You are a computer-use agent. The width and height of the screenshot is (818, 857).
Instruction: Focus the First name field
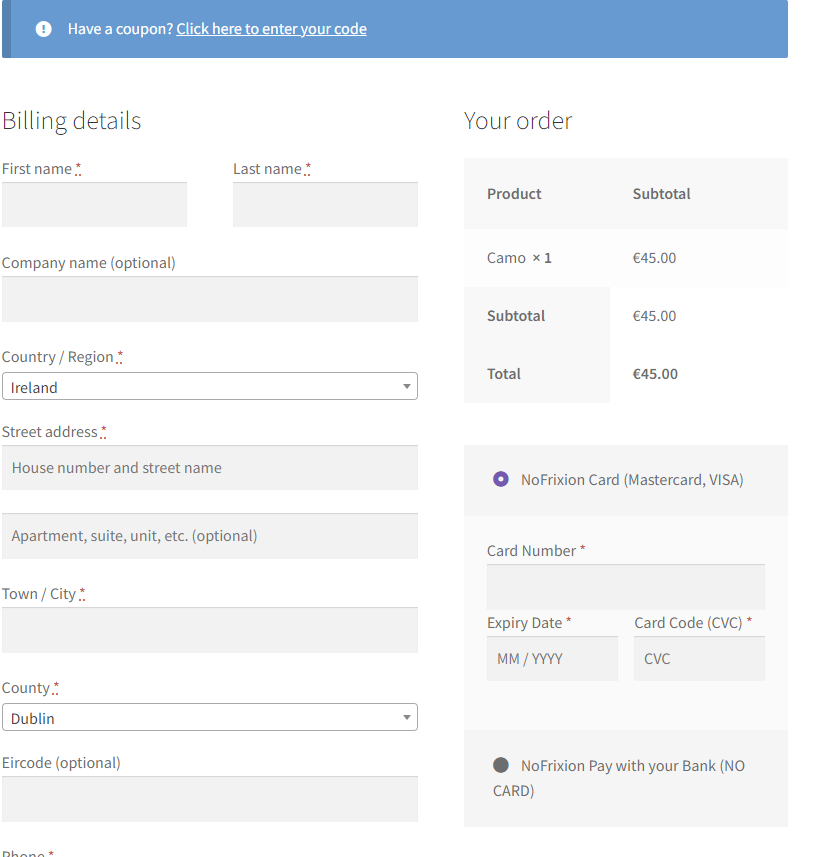coord(94,204)
